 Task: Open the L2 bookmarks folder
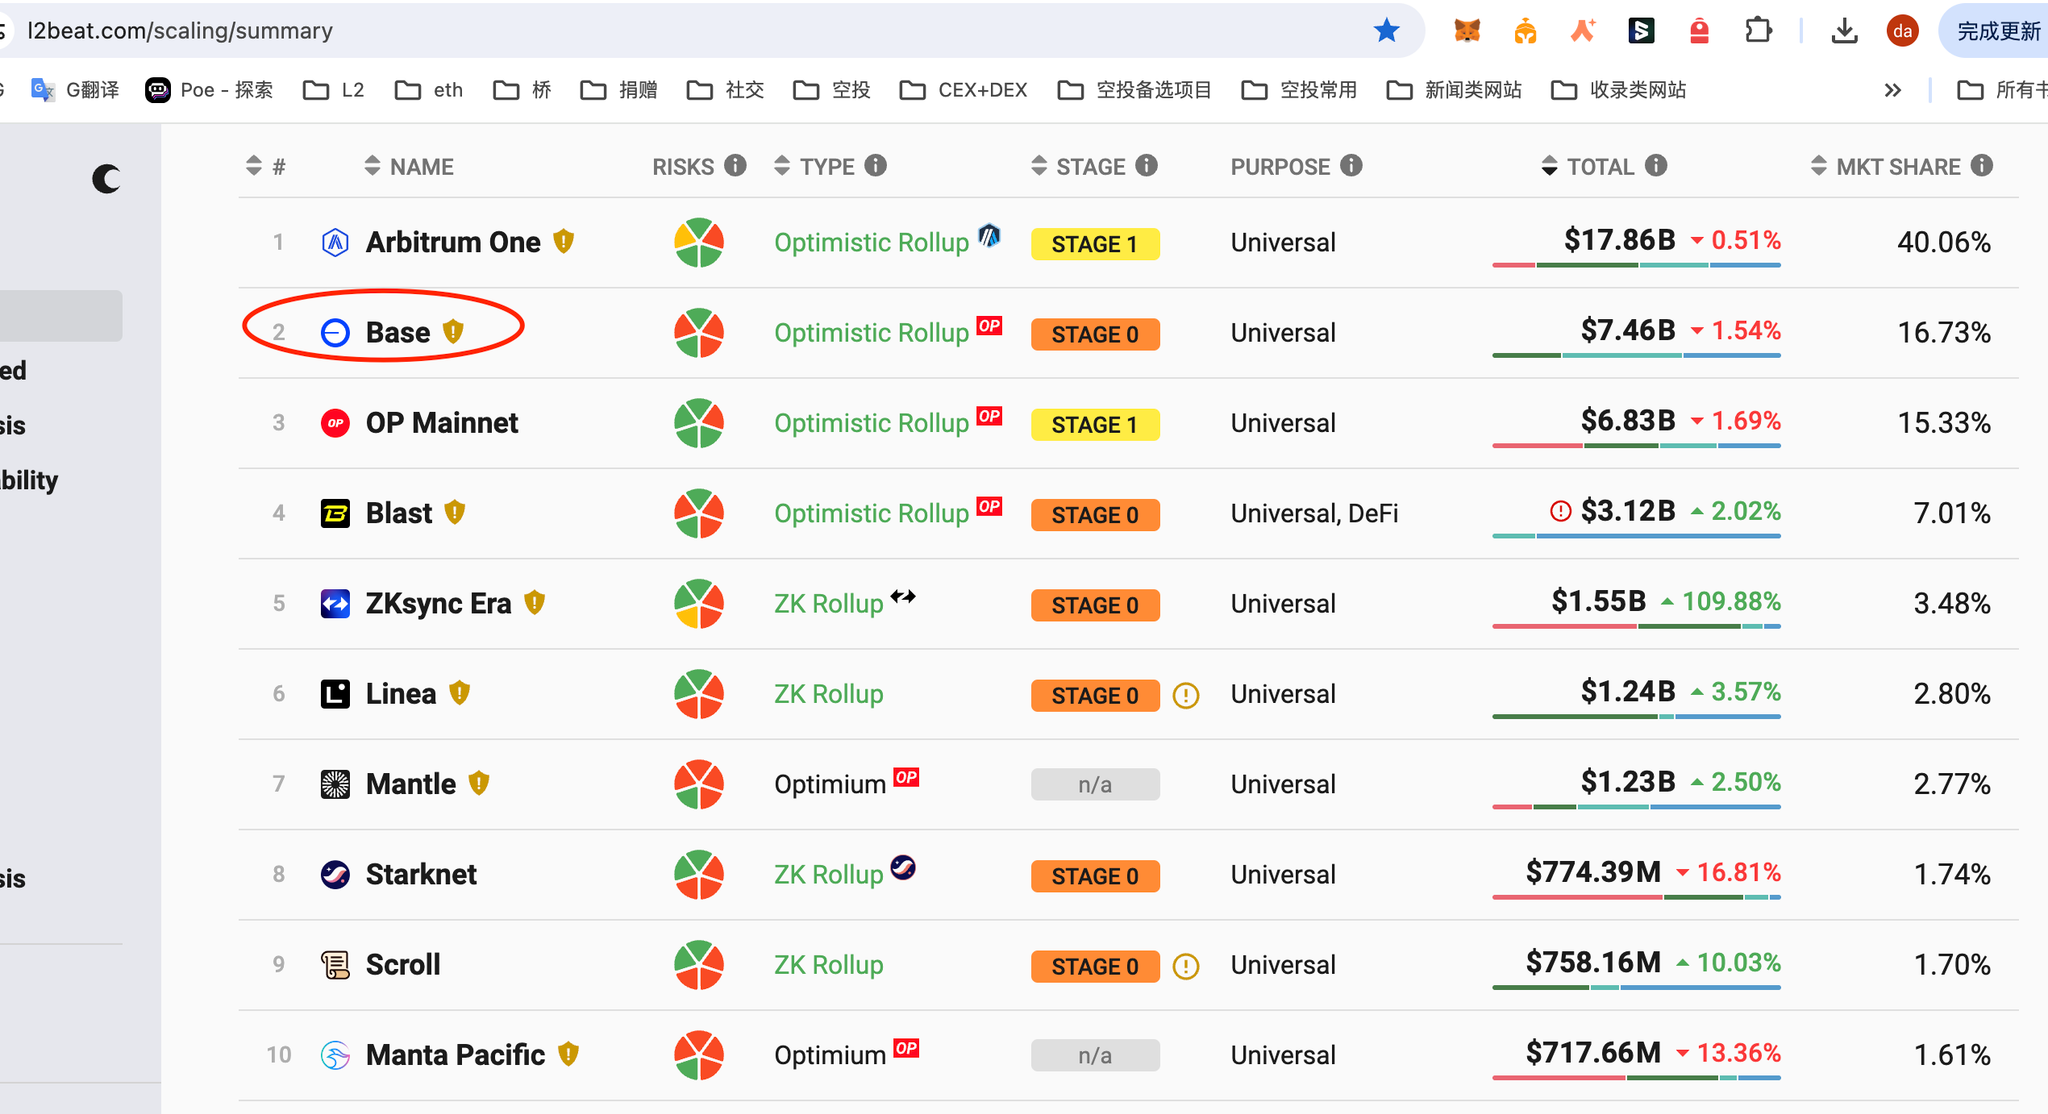(x=334, y=90)
